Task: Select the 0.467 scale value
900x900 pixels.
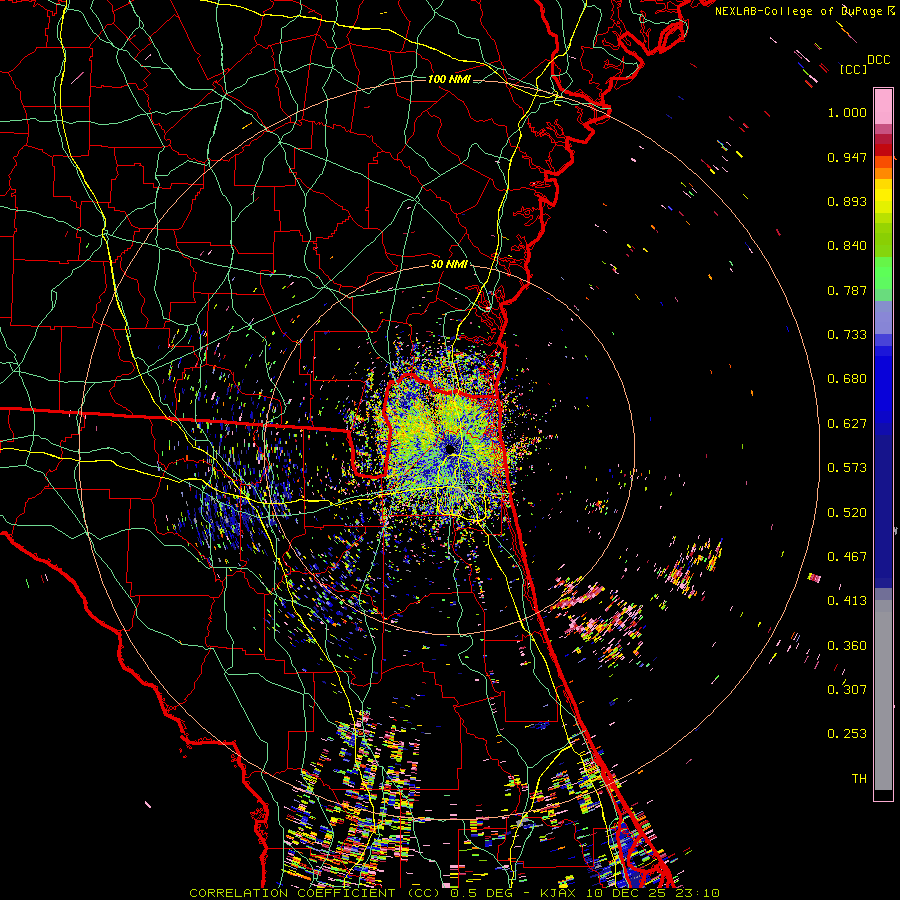Action: pyautogui.click(x=847, y=557)
